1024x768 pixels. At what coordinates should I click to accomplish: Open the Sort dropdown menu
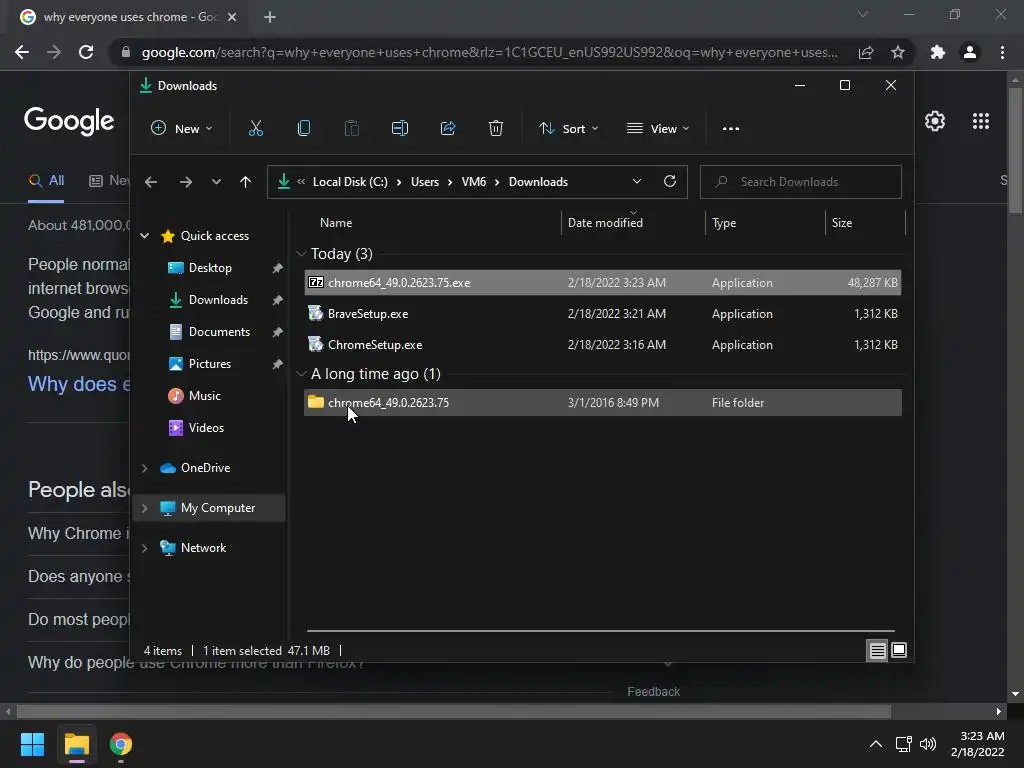click(568, 129)
